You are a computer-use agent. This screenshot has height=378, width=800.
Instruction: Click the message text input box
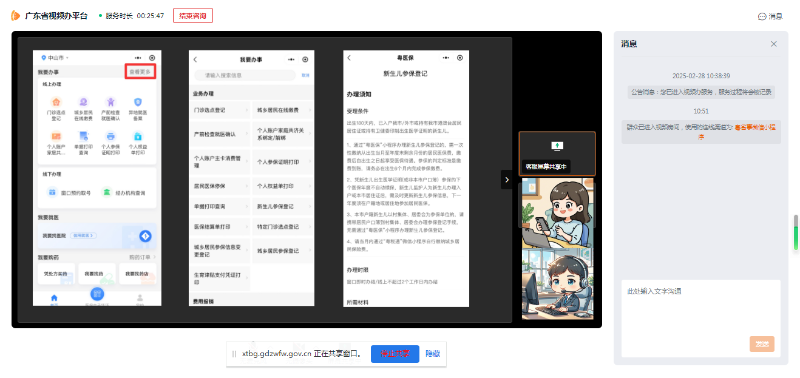click(x=701, y=318)
